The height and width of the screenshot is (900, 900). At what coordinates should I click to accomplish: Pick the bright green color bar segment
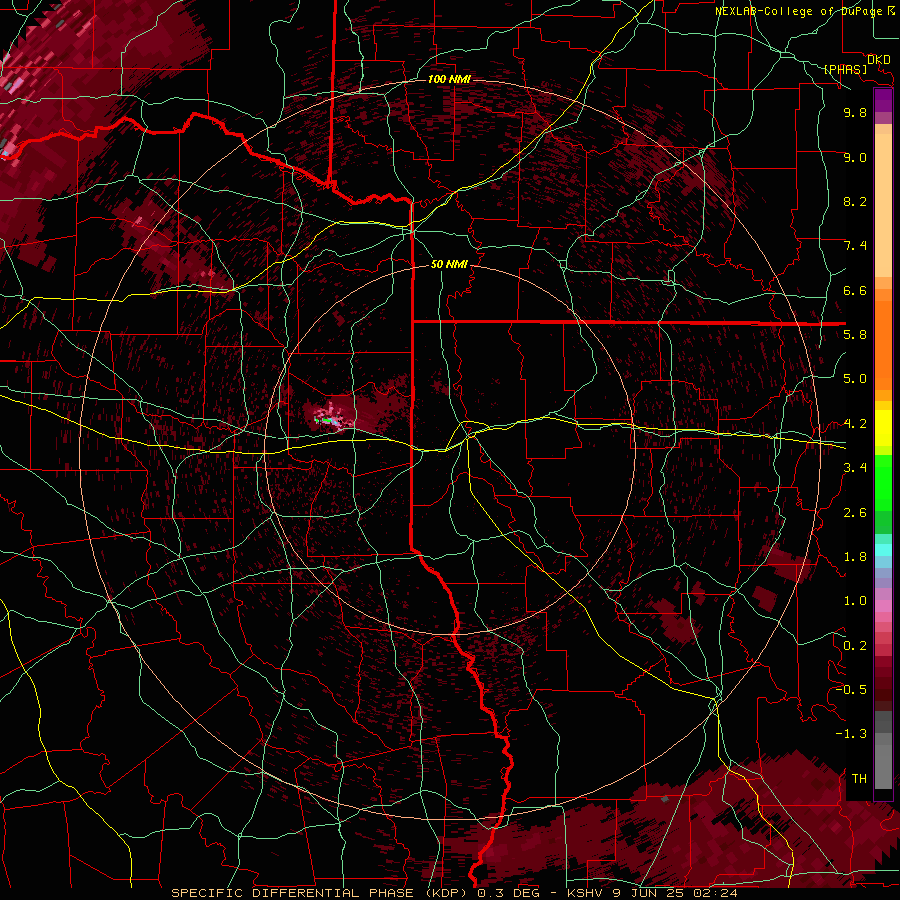(x=883, y=482)
